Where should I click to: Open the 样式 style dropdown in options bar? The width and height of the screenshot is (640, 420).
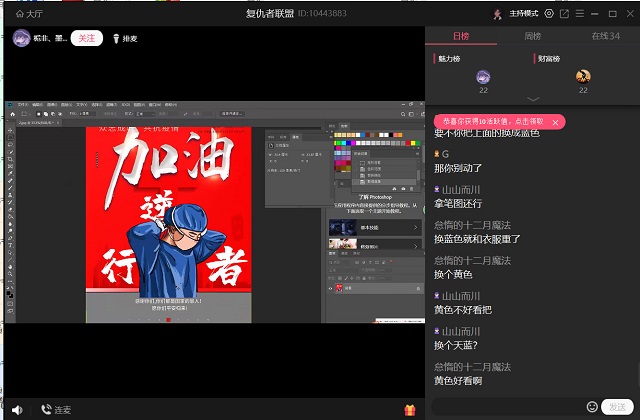click(145, 114)
